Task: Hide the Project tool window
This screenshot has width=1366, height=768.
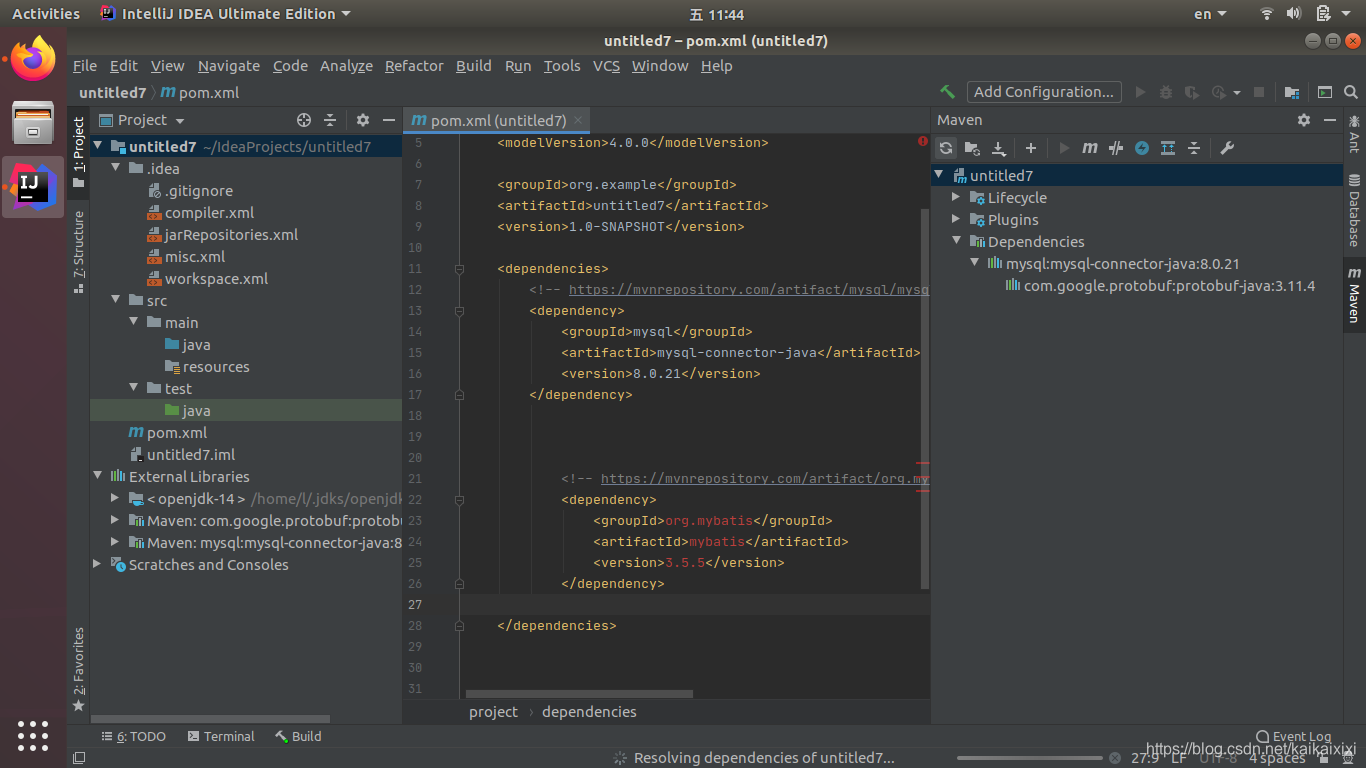Action: point(389,120)
